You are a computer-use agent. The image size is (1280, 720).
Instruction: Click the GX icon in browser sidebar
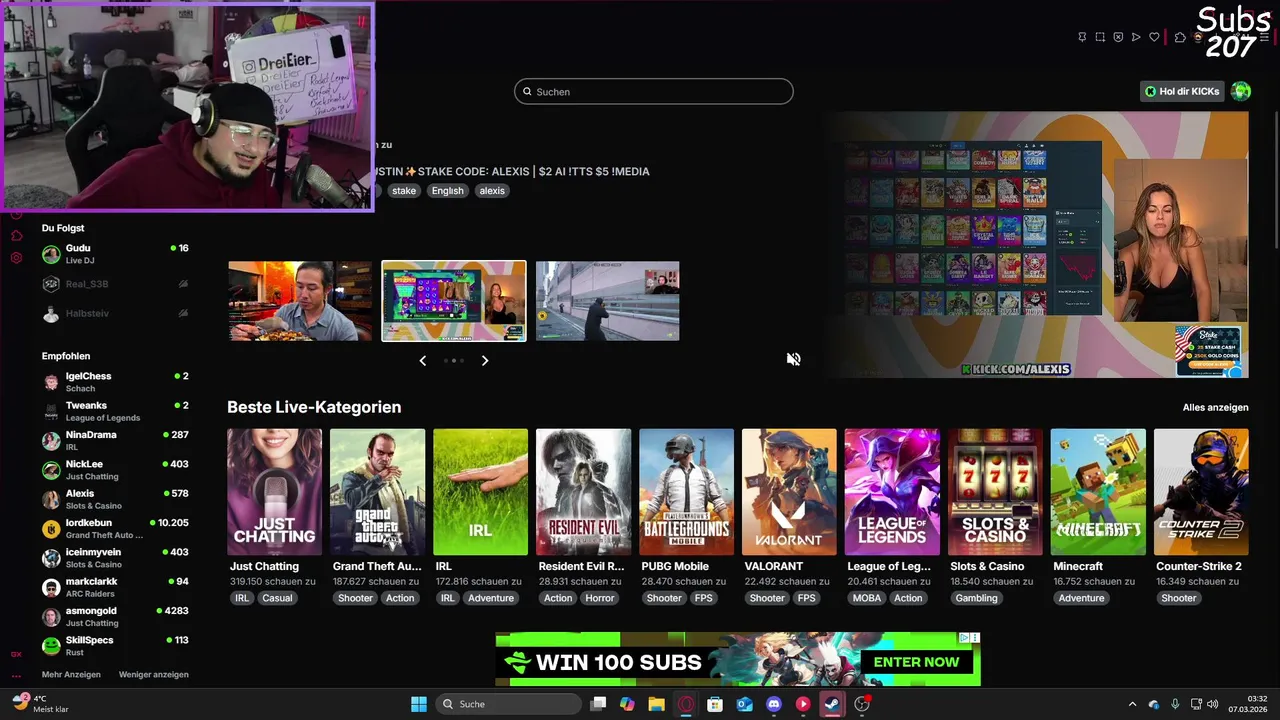tap(16, 654)
